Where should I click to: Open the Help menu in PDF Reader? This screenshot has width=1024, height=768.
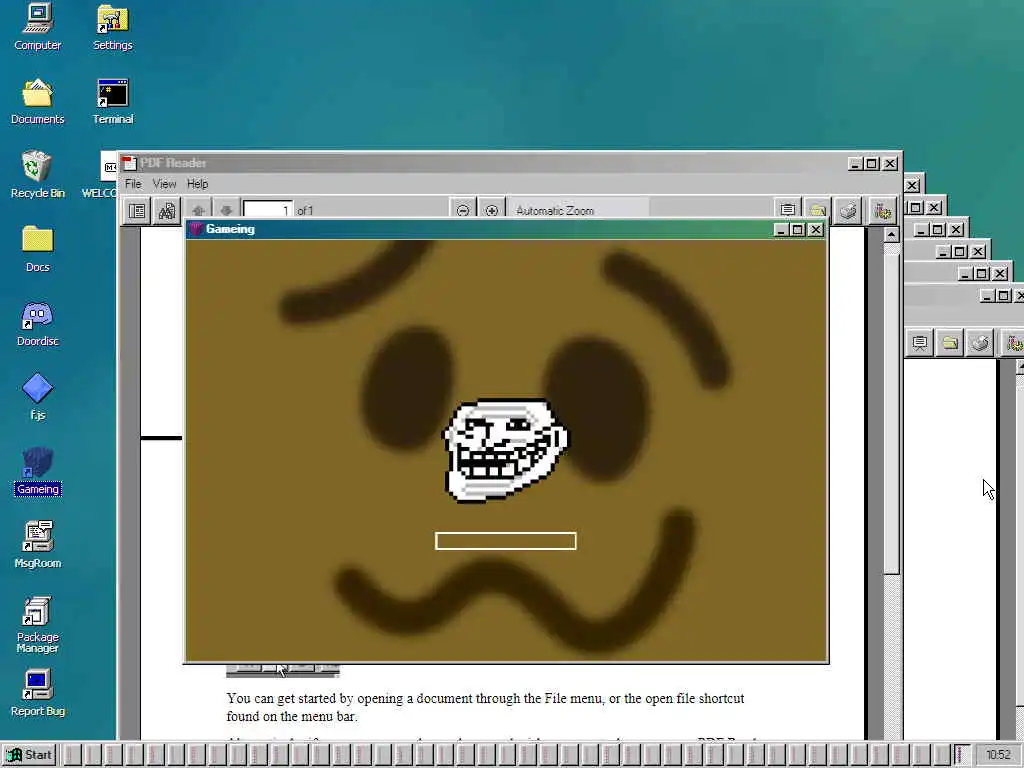[197, 184]
